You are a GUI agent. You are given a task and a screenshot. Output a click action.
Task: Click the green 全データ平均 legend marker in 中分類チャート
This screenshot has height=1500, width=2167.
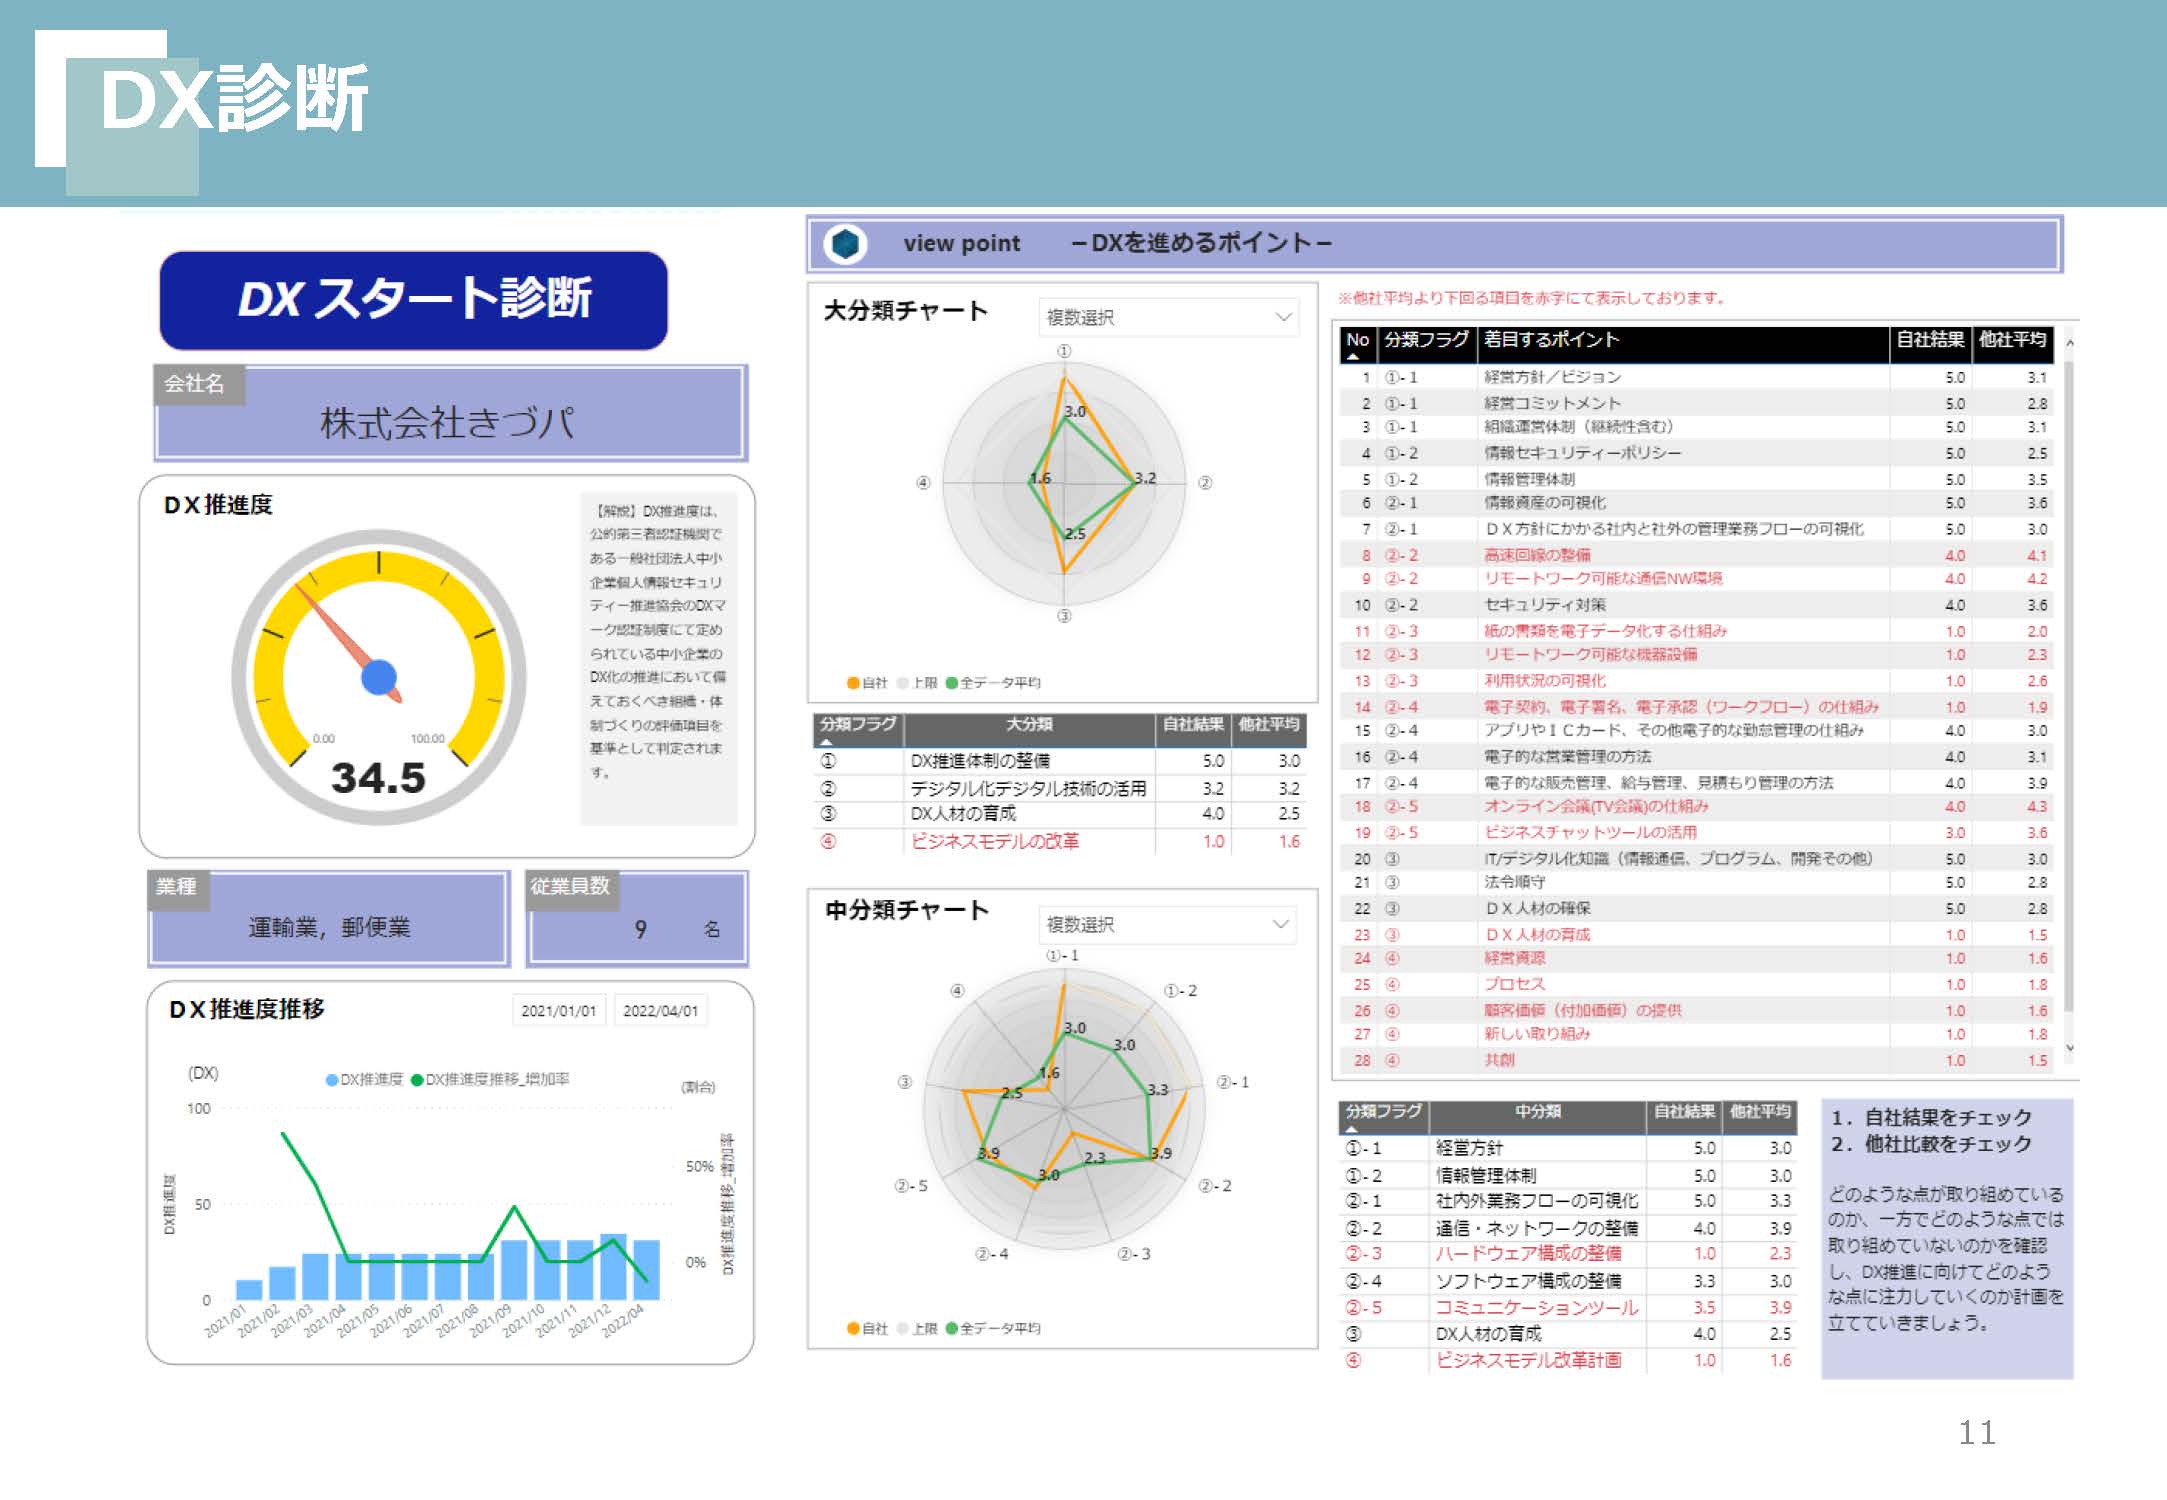point(951,1328)
